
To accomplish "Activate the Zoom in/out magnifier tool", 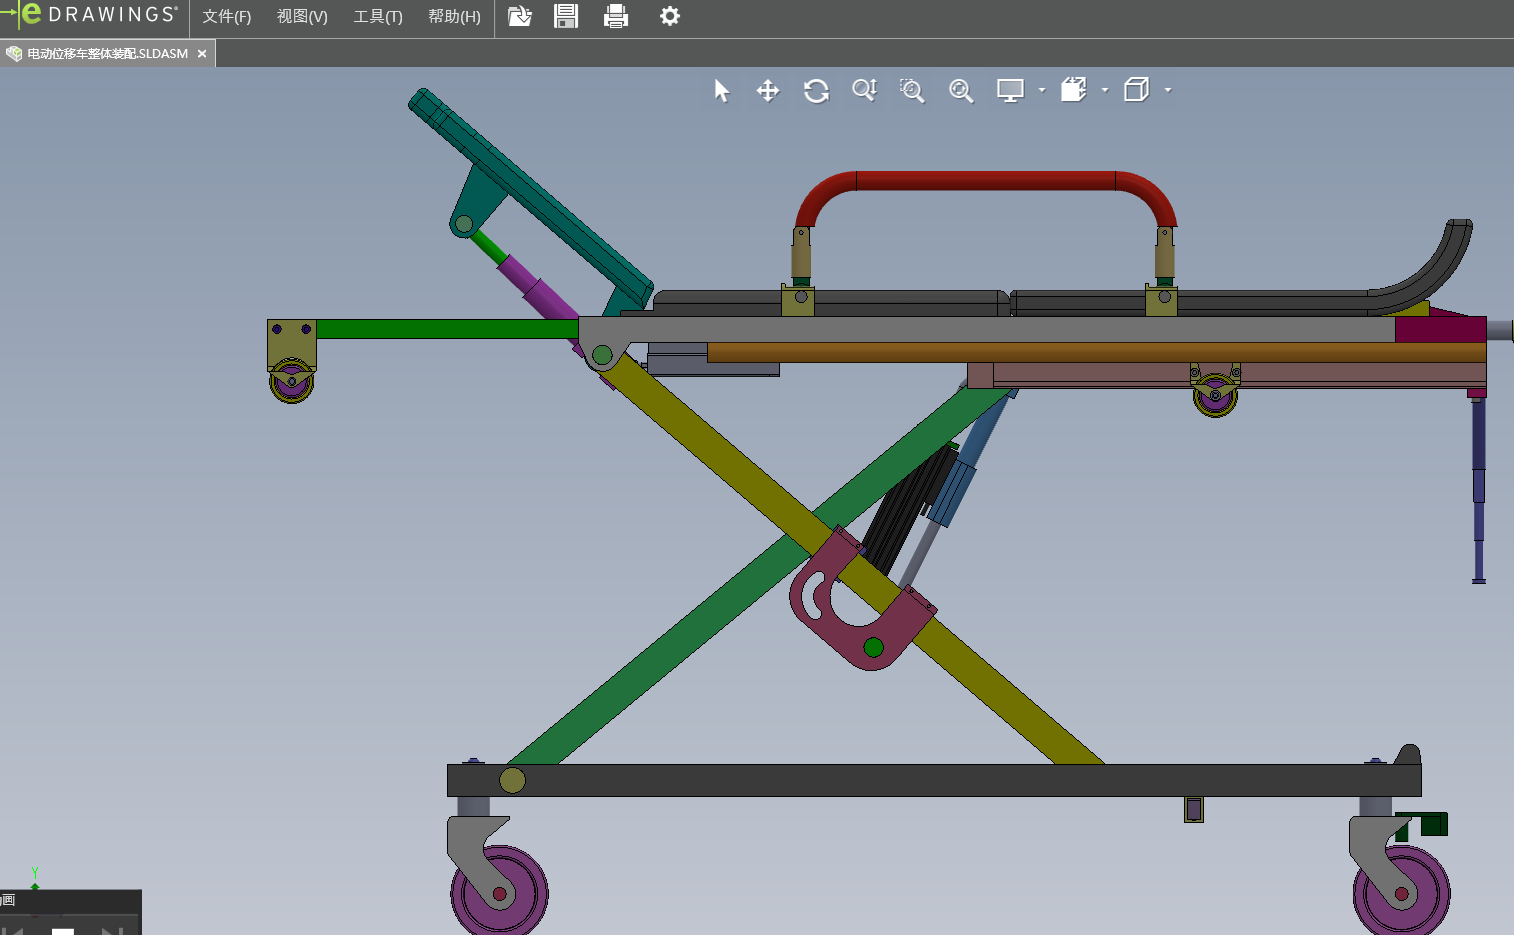I will coord(864,91).
